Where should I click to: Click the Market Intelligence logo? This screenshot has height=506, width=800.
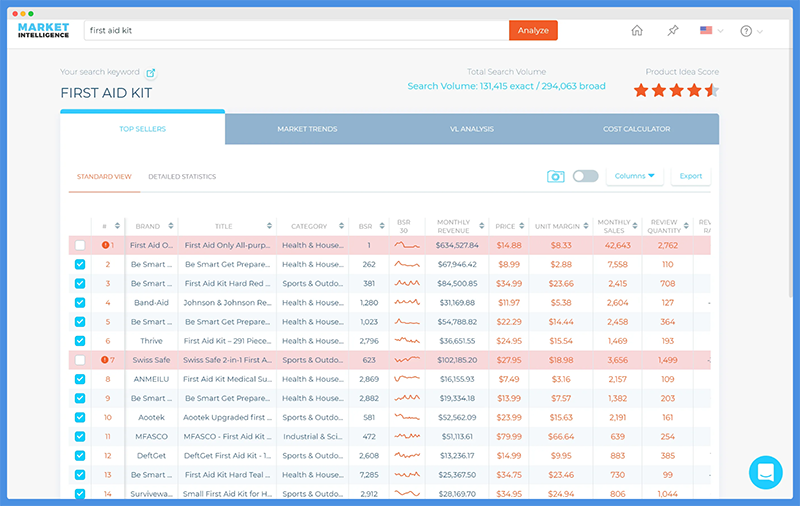(x=43, y=31)
